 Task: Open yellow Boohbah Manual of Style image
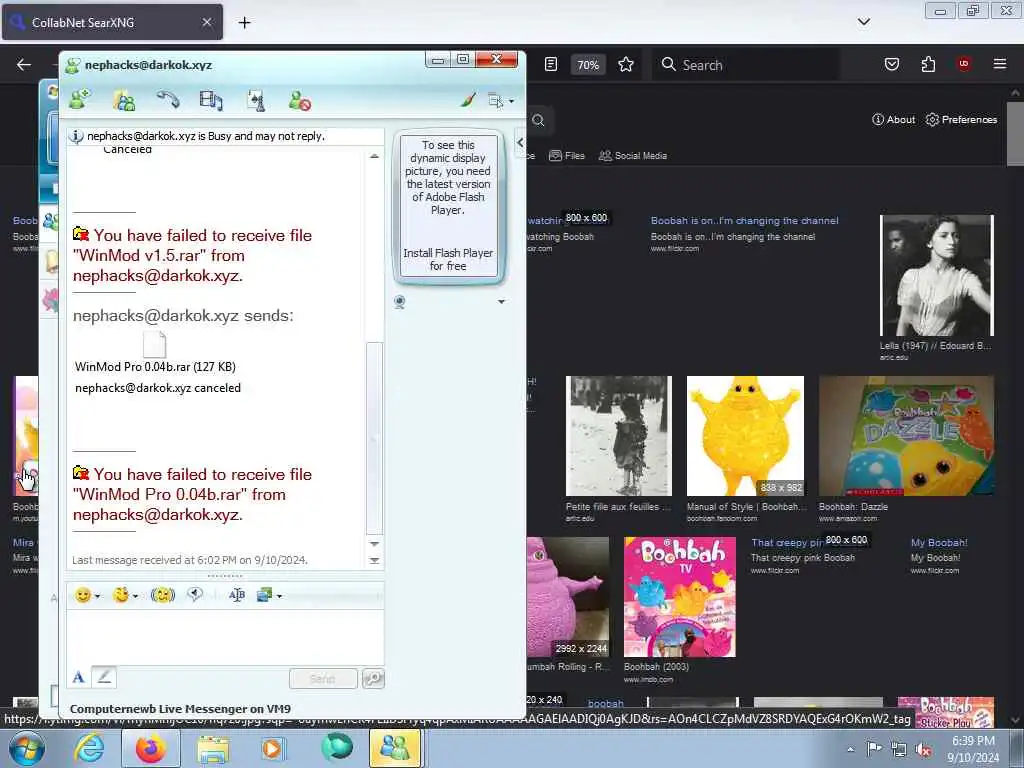(745, 436)
